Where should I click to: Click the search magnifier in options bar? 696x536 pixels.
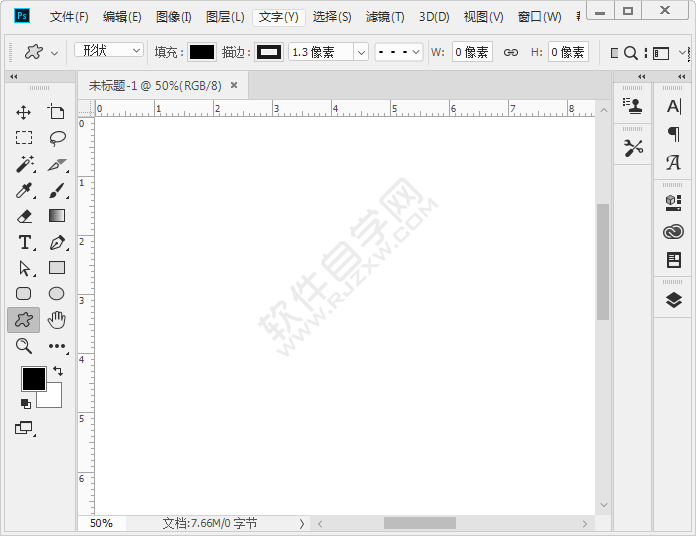coord(630,53)
